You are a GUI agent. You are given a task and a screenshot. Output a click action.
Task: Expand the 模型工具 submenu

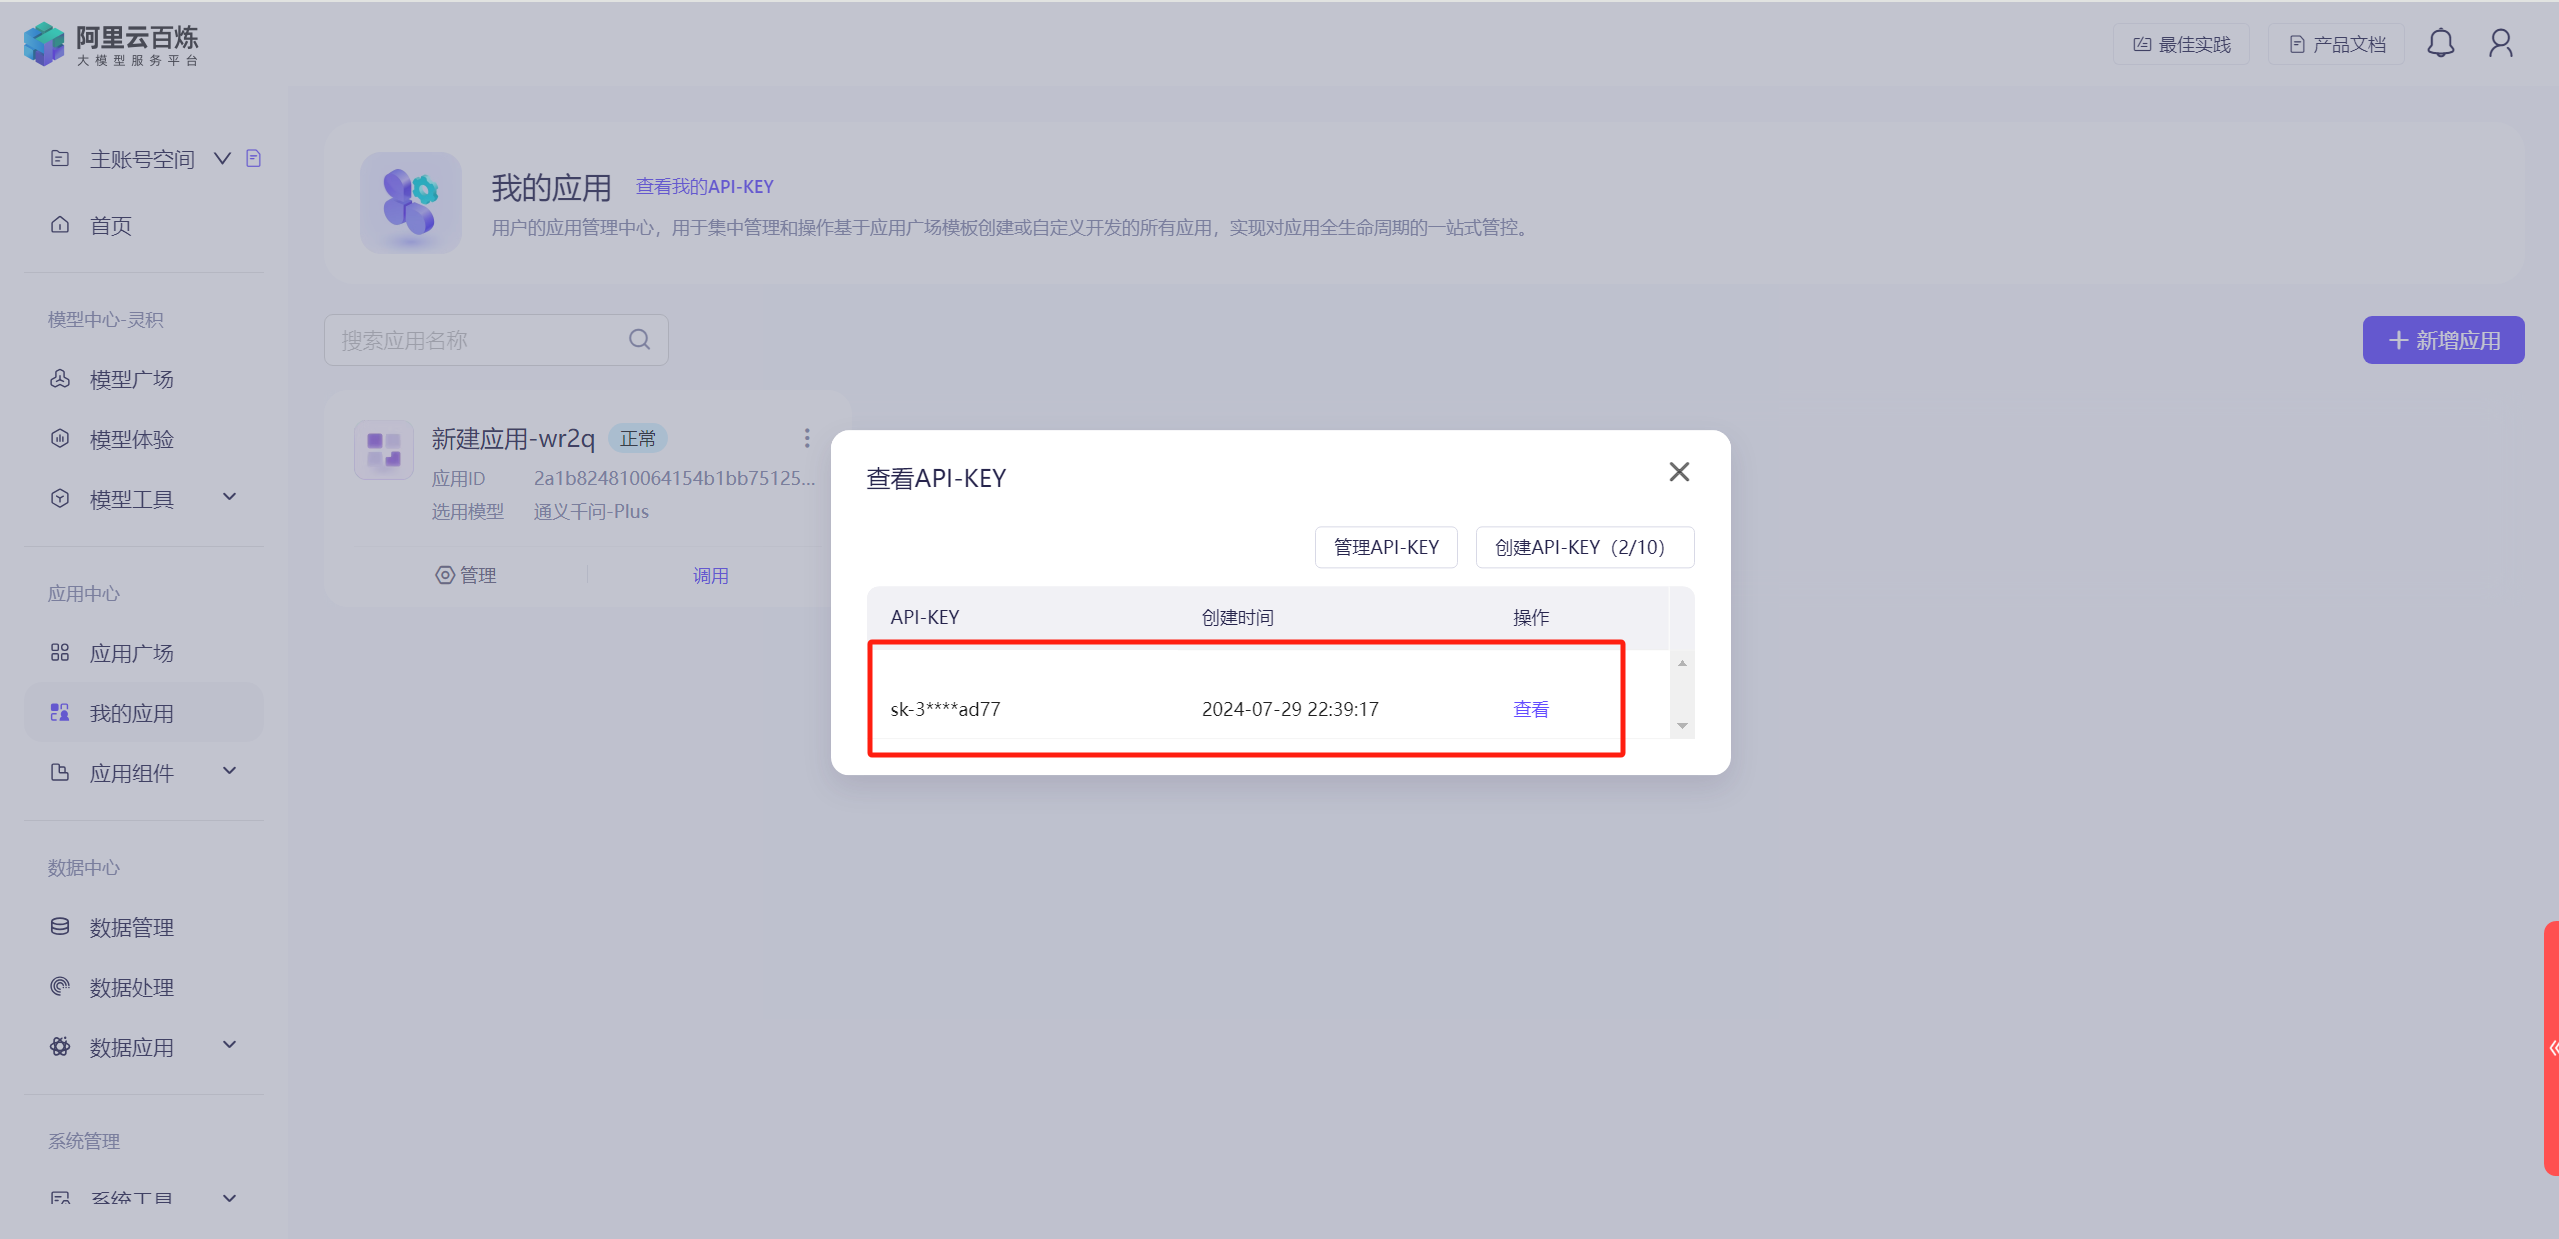229,497
